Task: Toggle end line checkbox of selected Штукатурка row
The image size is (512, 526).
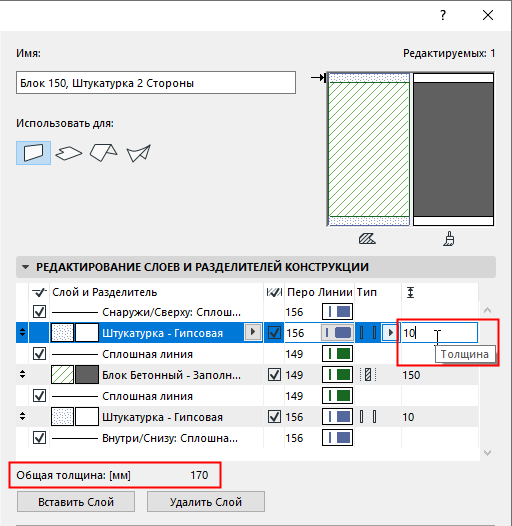Action: pos(274,333)
